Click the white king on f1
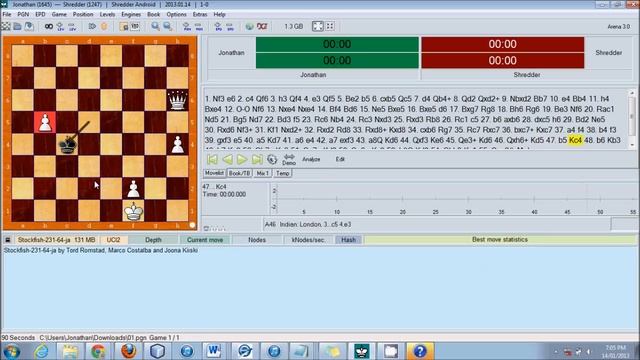640x360 pixels. [133, 211]
